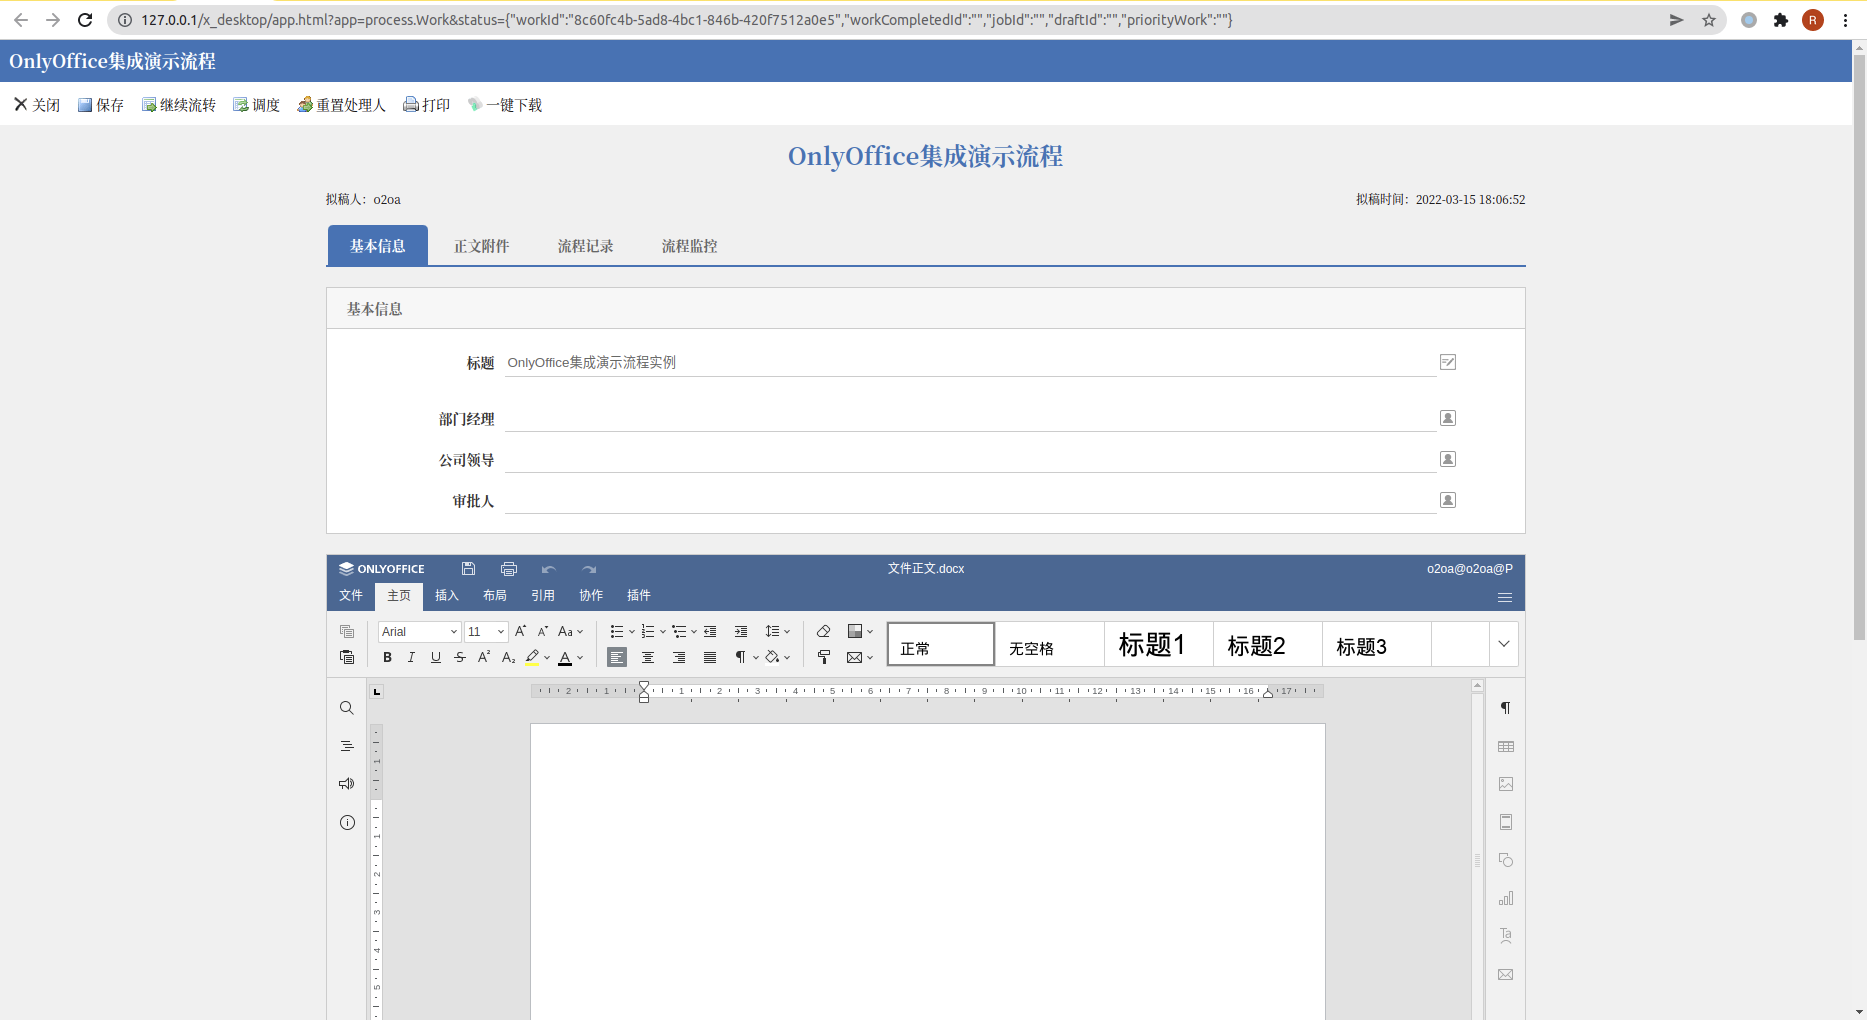Click the save icon in ONLYOFFICE header

468,569
